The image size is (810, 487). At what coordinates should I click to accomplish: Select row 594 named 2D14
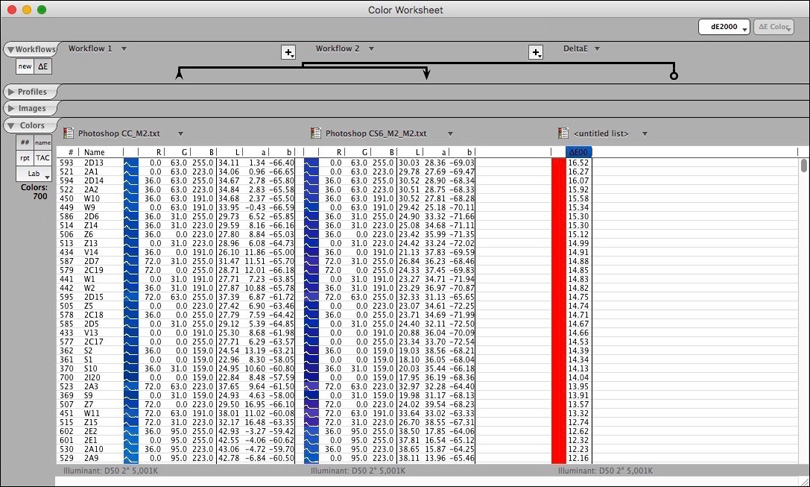point(427,181)
